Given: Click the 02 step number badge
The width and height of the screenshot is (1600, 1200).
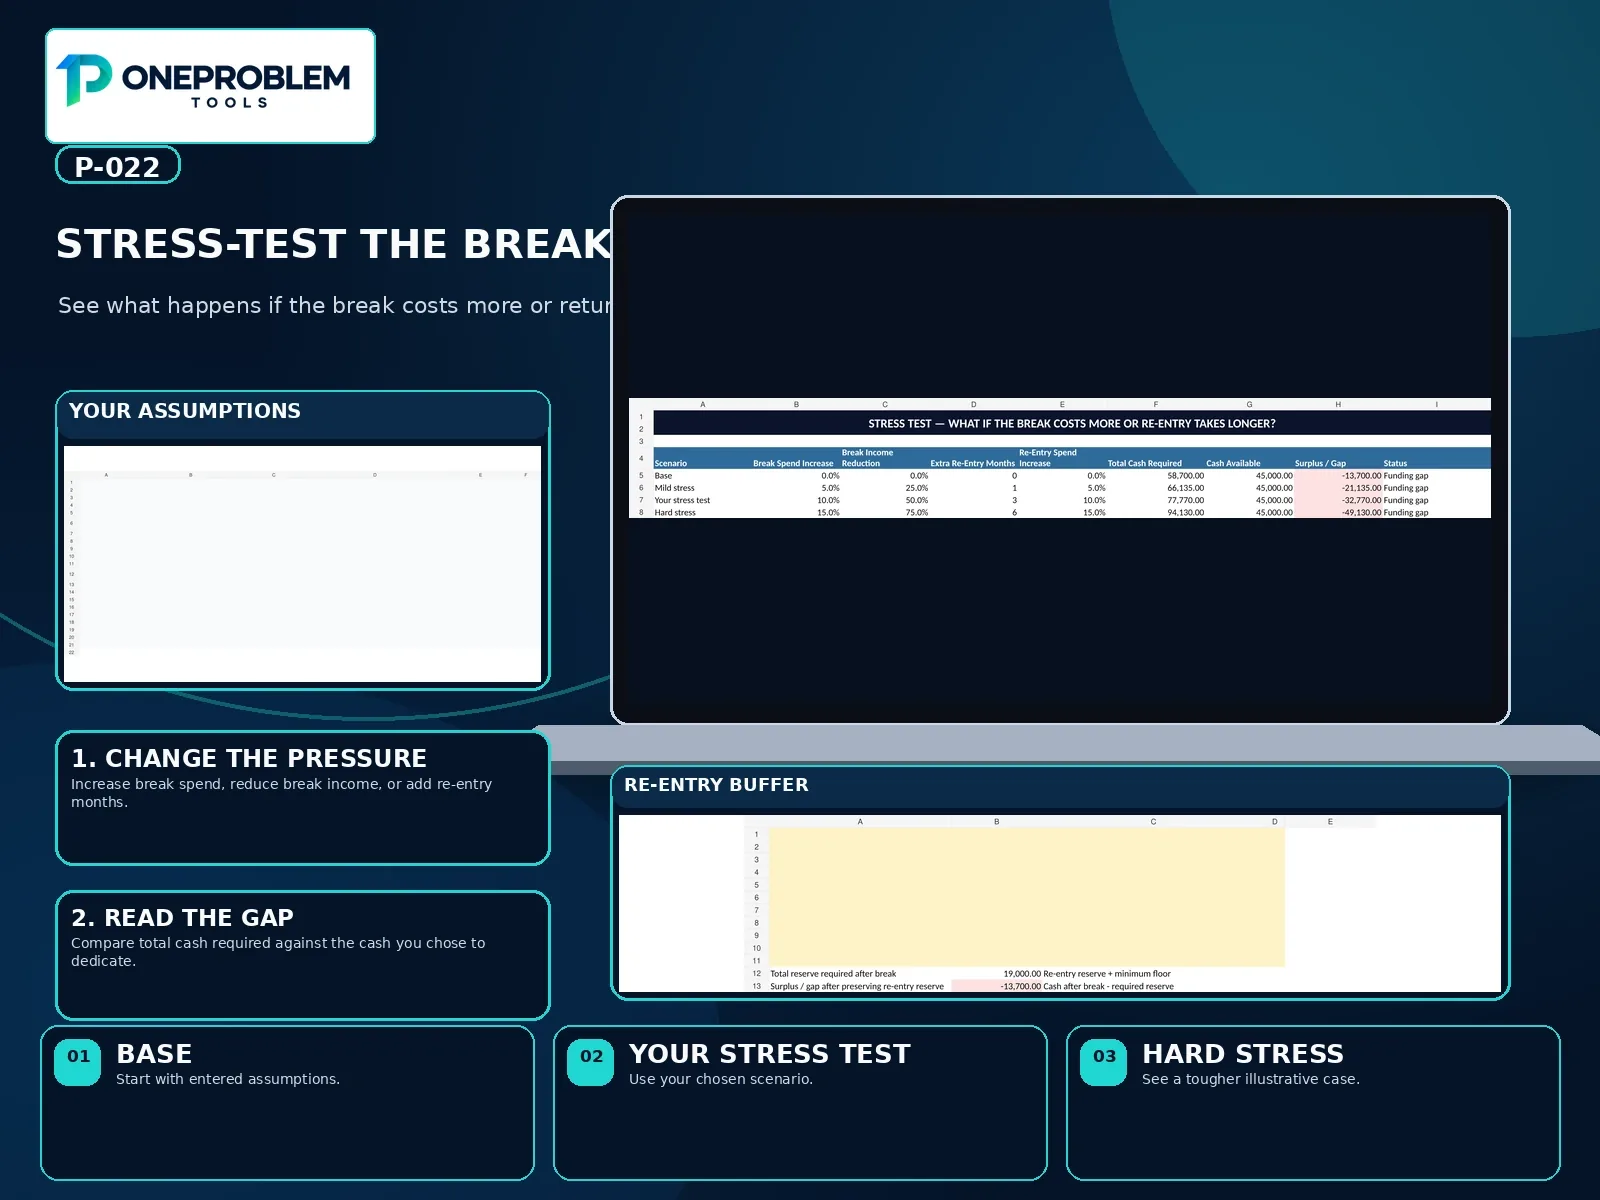Looking at the screenshot, I should pos(591,1062).
